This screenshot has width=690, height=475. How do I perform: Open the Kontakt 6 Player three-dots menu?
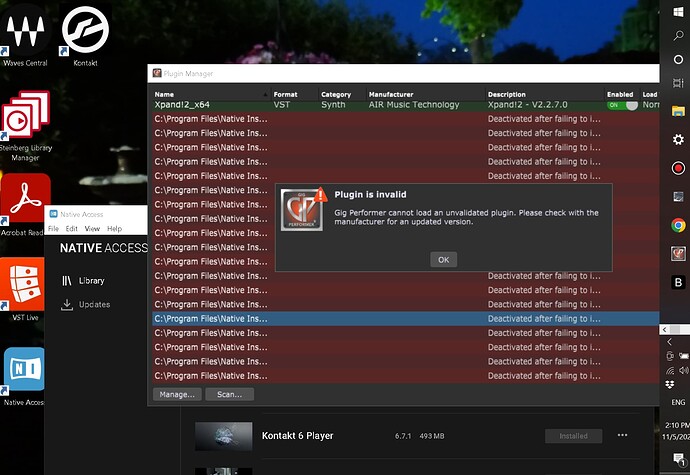tap(622, 435)
